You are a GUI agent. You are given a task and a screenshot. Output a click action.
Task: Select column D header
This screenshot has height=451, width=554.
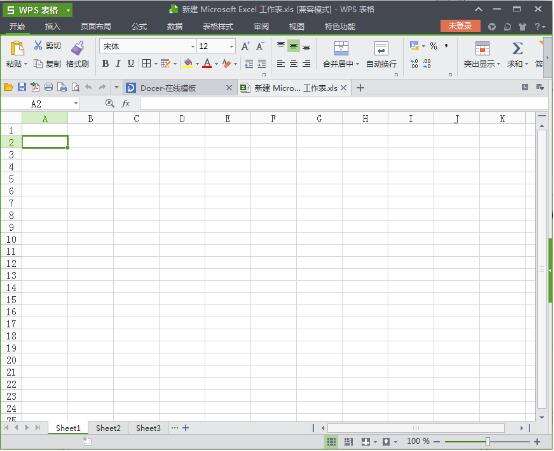[x=182, y=118]
